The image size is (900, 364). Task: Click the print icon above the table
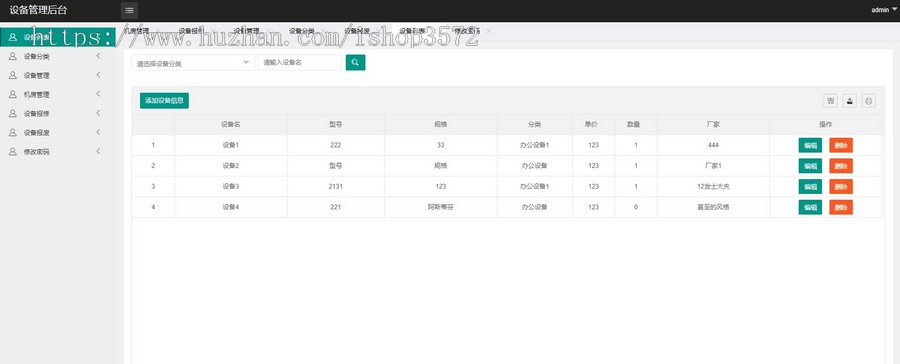click(x=868, y=101)
